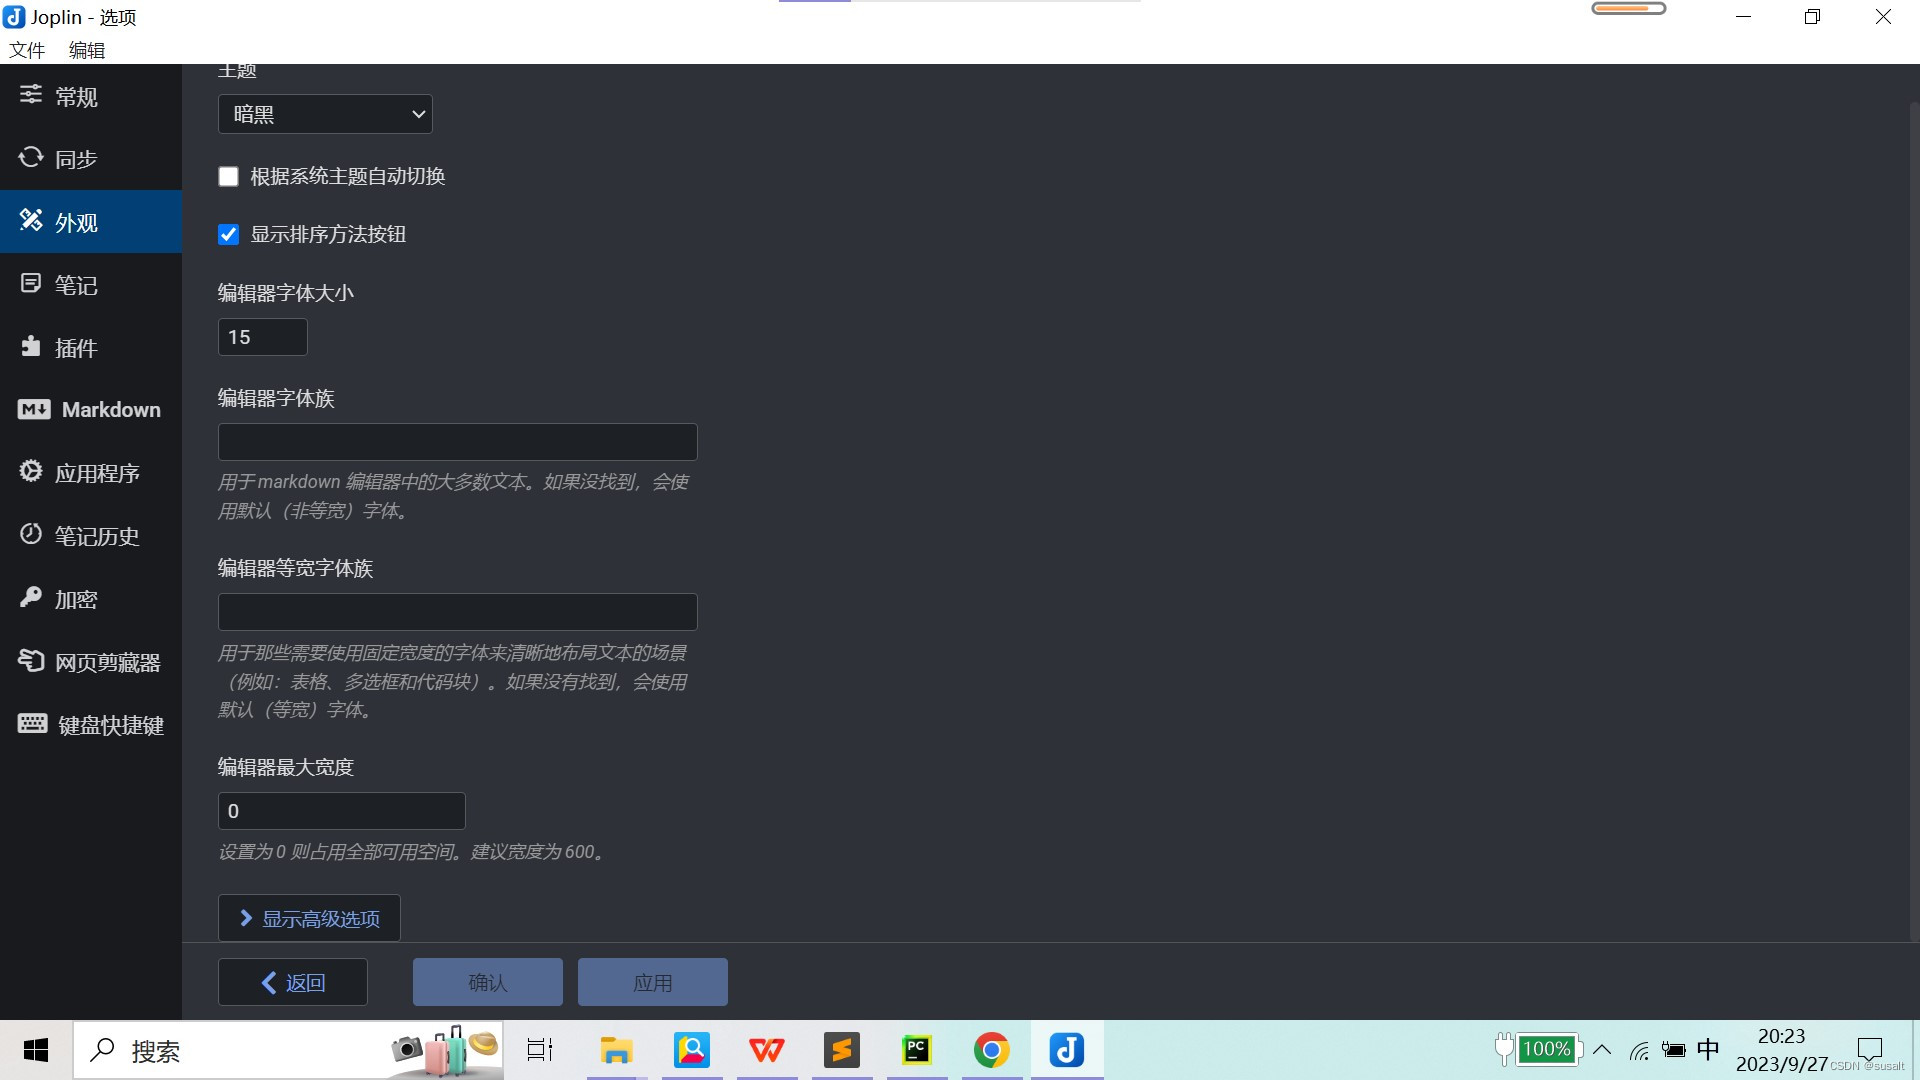The width and height of the screenshot is (1920, 1080).
Task: Expand the show advanced options (显示高级选项) section
Action: click(x=309, y=918)
